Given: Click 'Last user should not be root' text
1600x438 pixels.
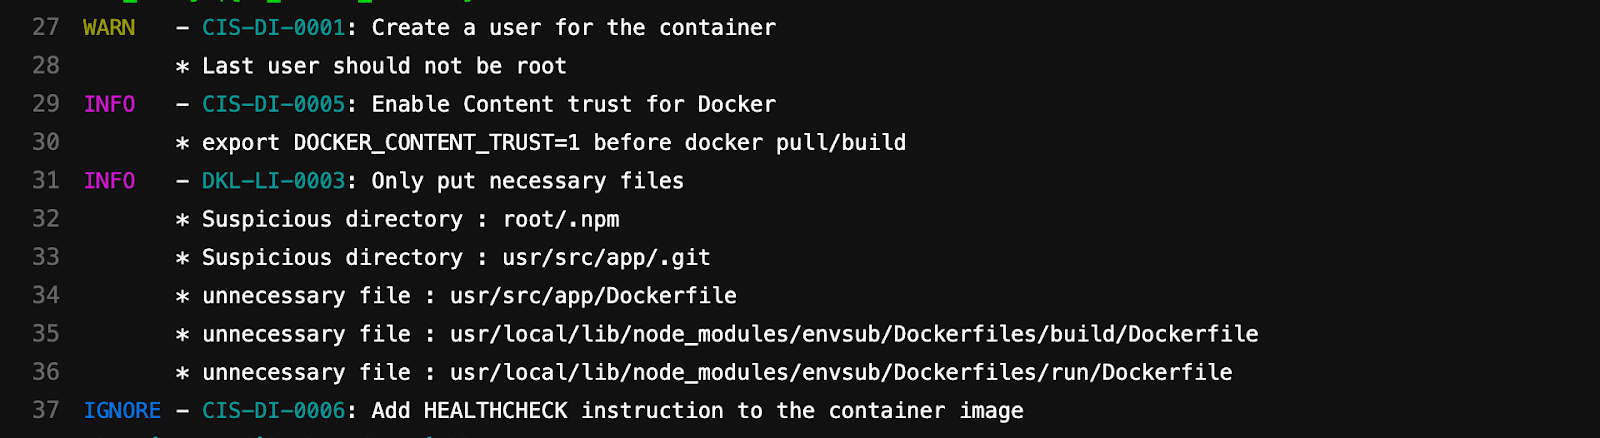Looking at the screenshot, I should [384, 66].
